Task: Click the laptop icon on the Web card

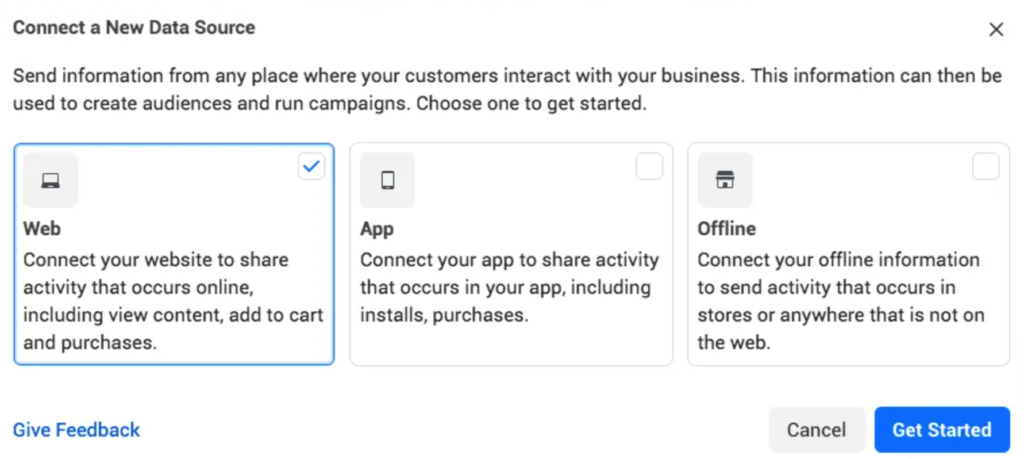Action: pos(50,180)
